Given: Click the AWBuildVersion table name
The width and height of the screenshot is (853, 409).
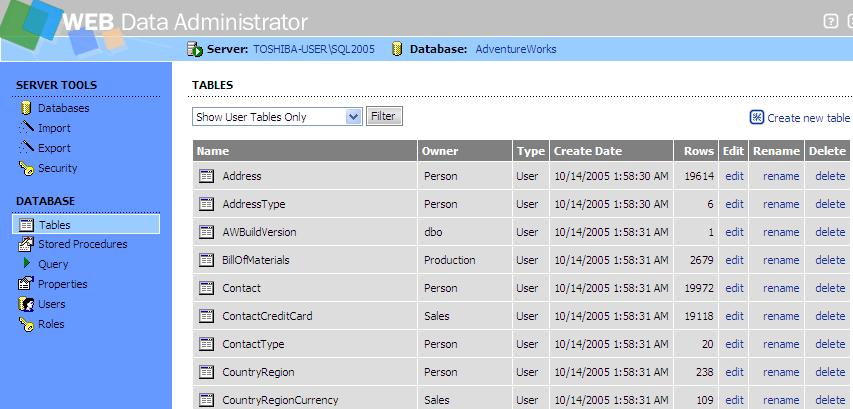Looking at the screenshot, I should click(259, 232).
